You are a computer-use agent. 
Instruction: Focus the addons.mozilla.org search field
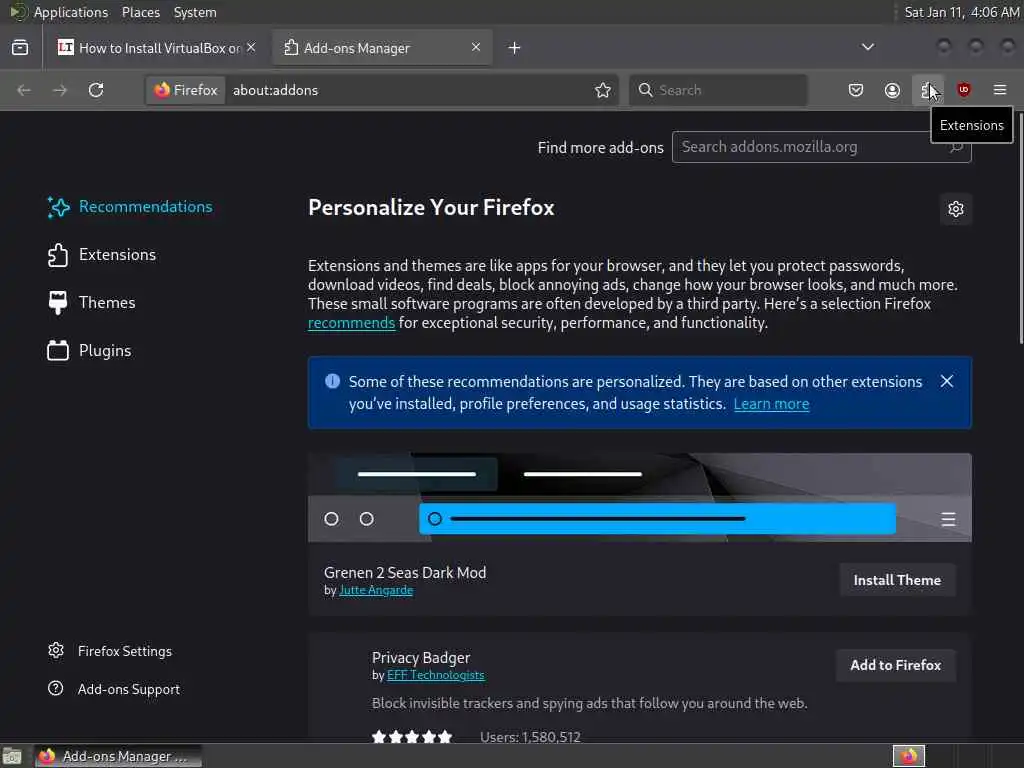pos(822,147)
